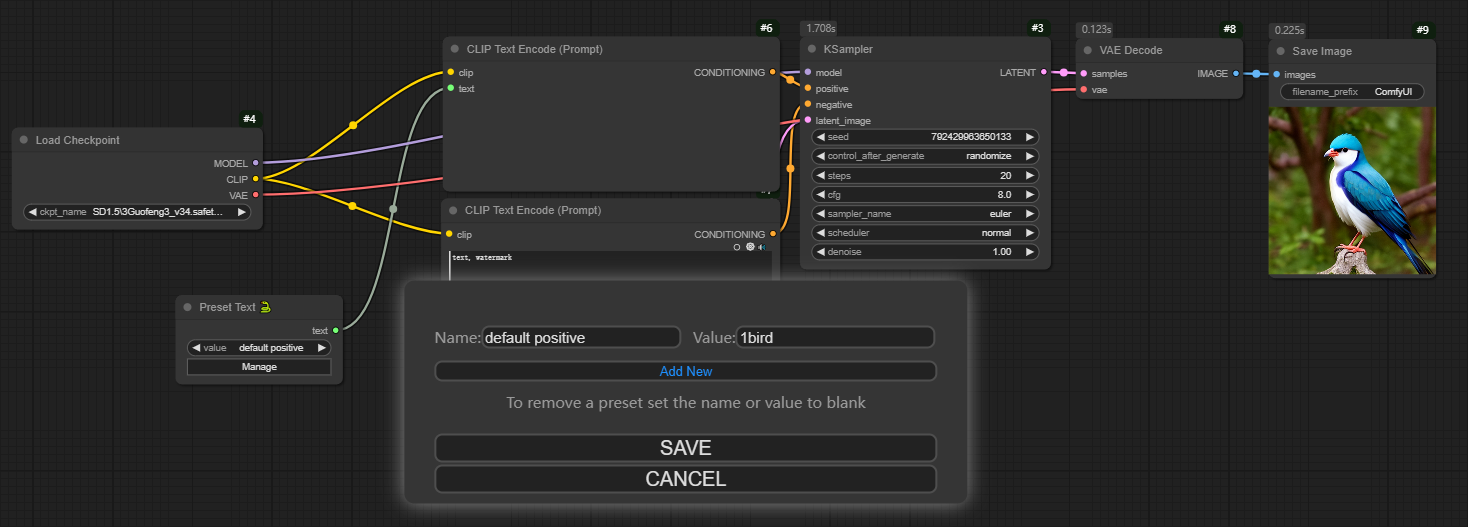Click the snake icon in the Preset Text title
The image size is (1468, 527).
(266, 307)
